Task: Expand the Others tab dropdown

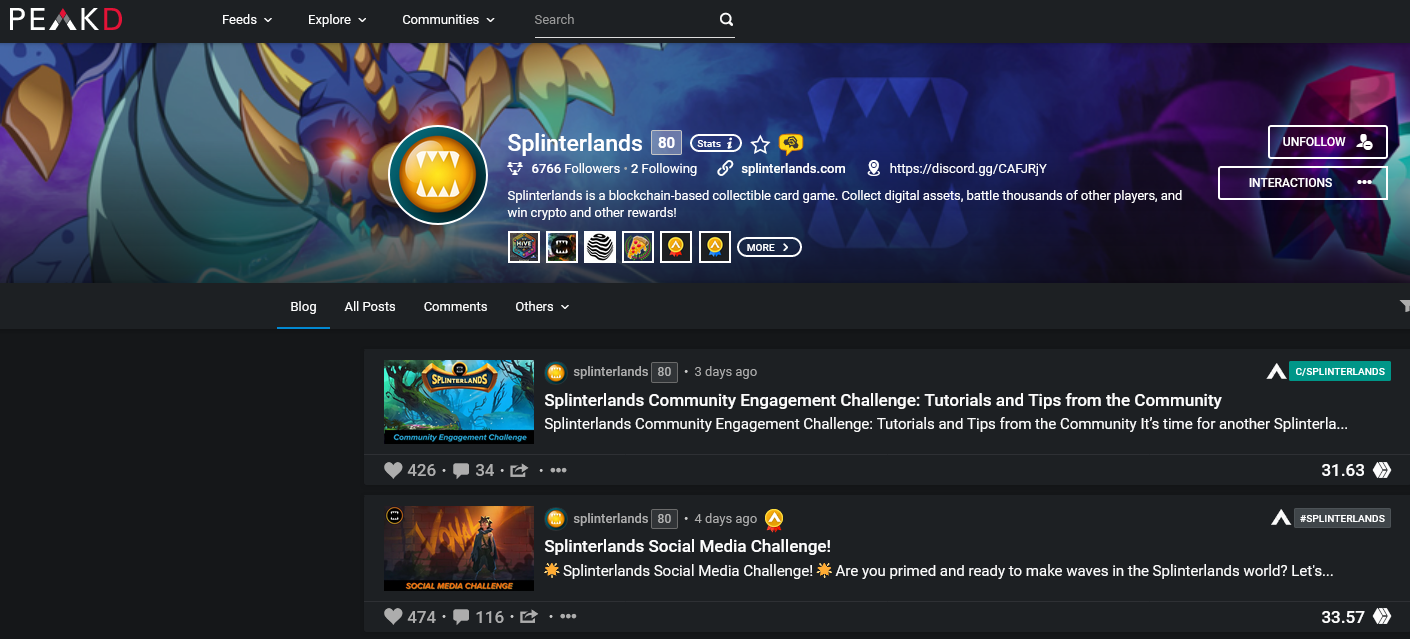Action: click(542, 306)
